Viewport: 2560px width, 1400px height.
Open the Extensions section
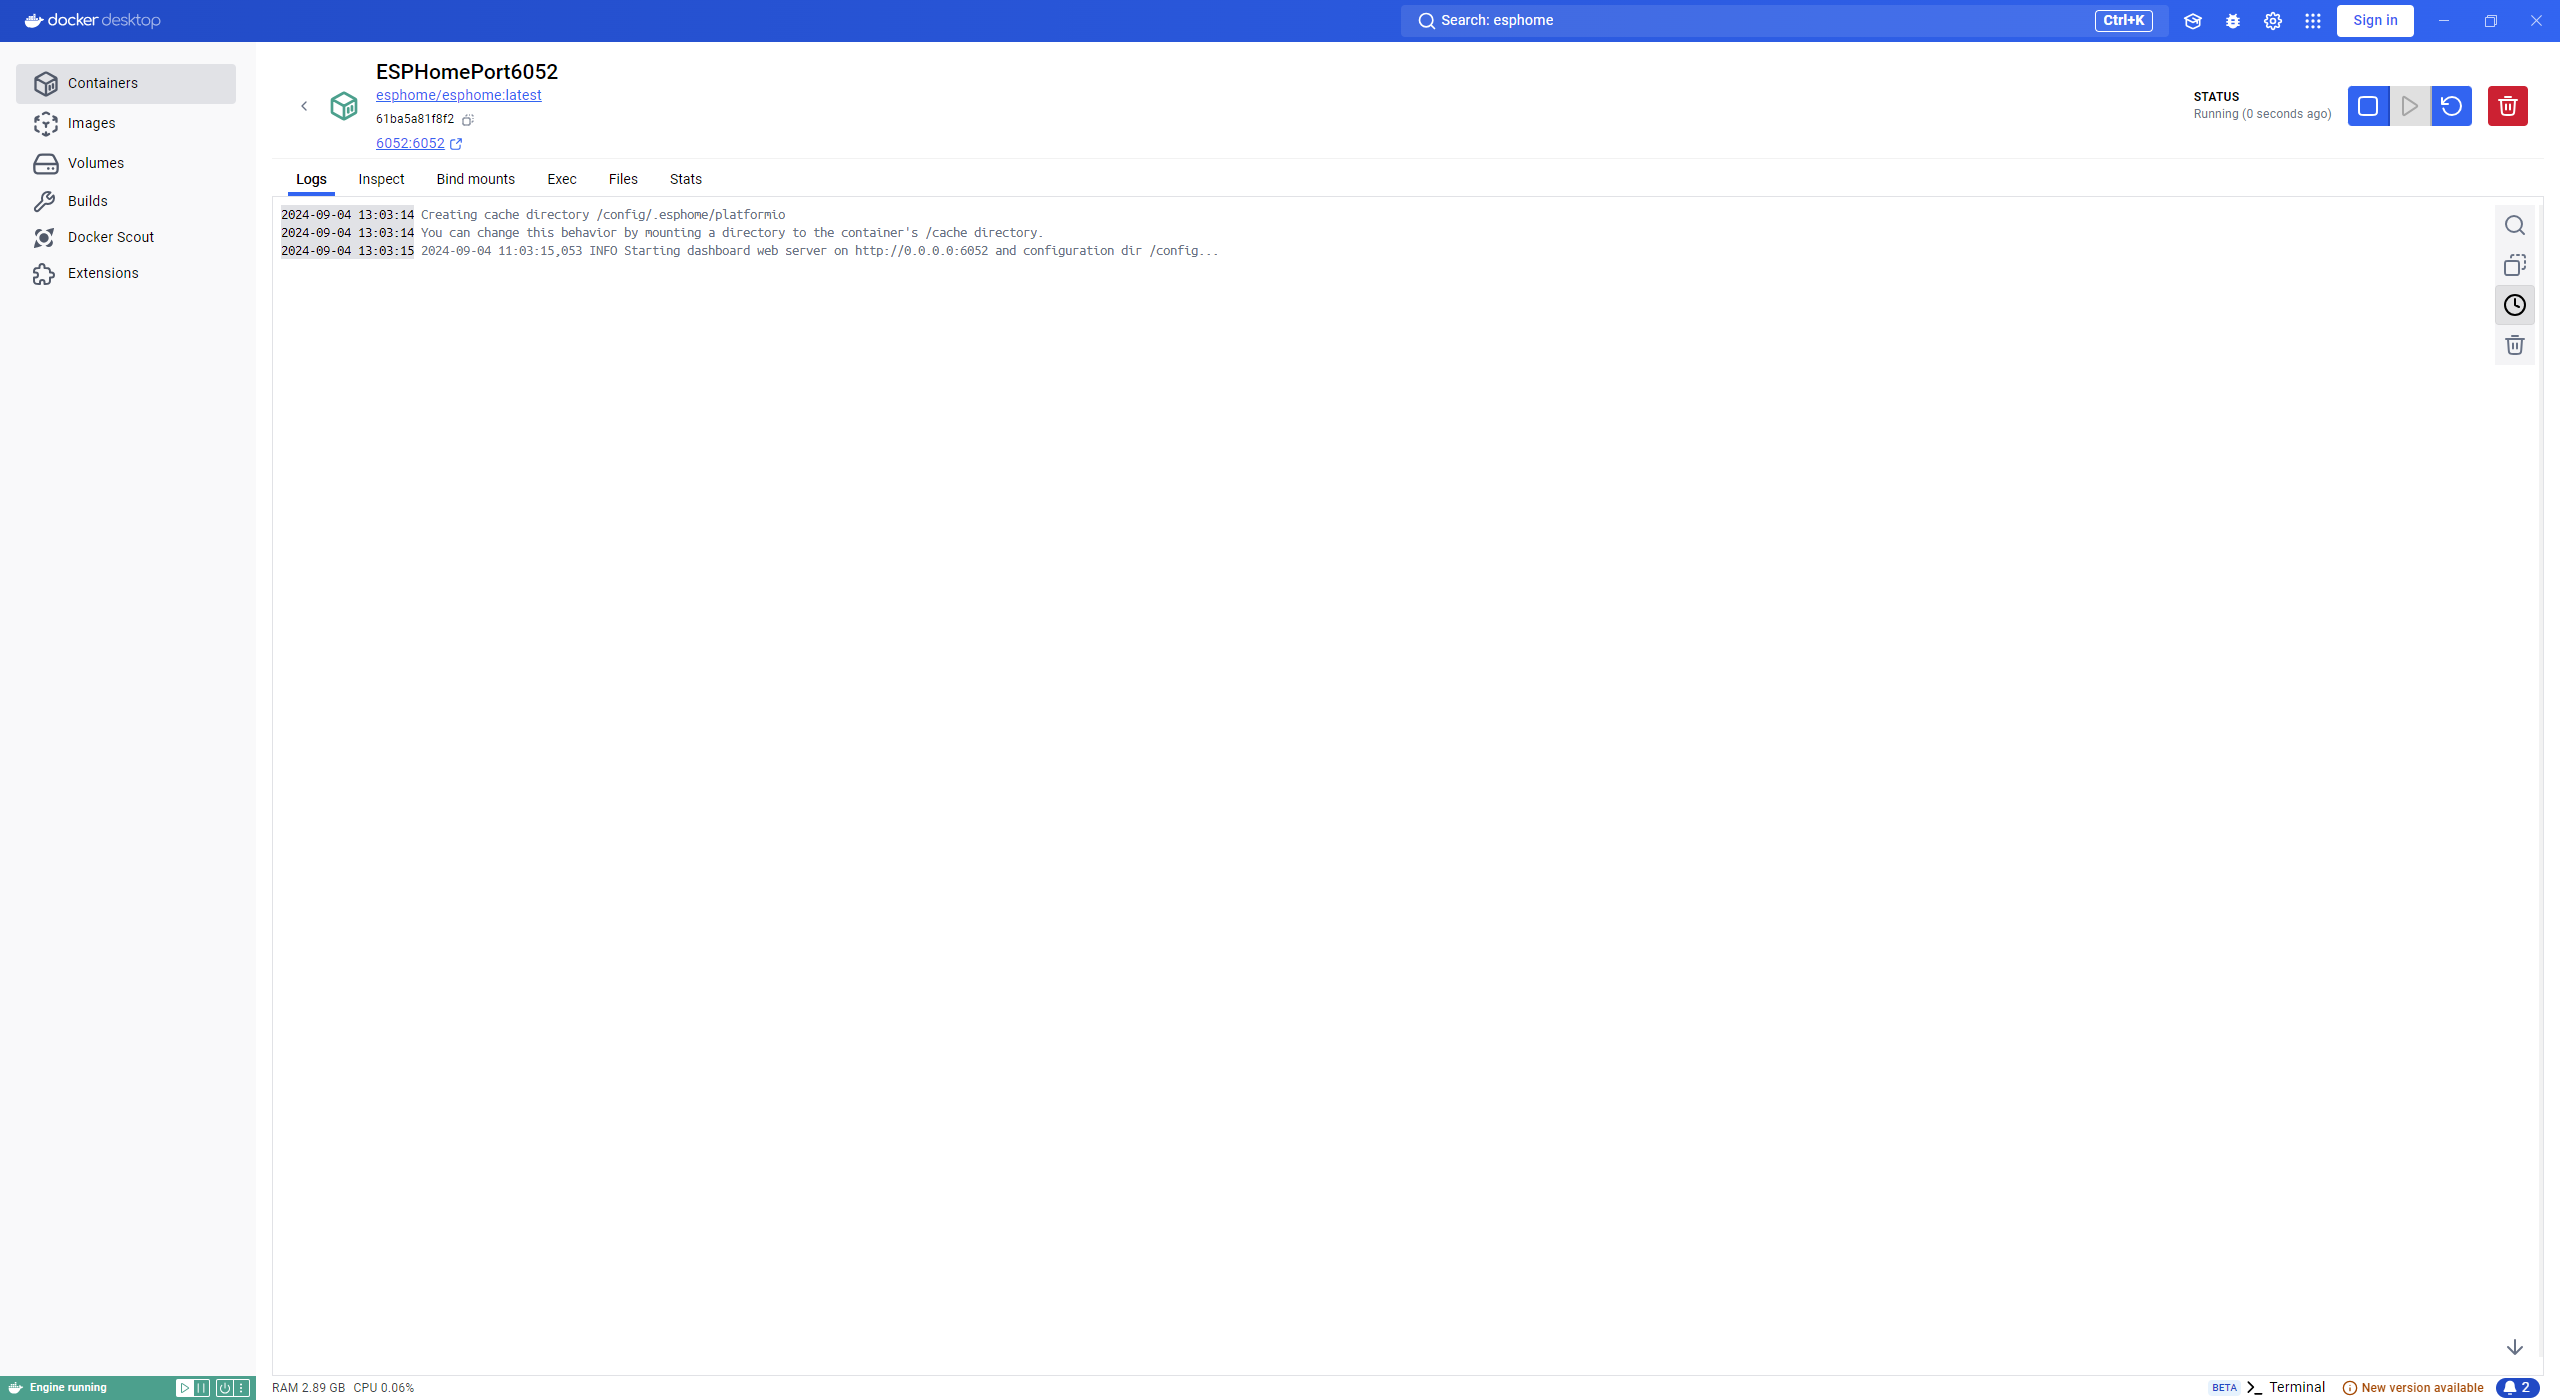click(x=126, y=273)
